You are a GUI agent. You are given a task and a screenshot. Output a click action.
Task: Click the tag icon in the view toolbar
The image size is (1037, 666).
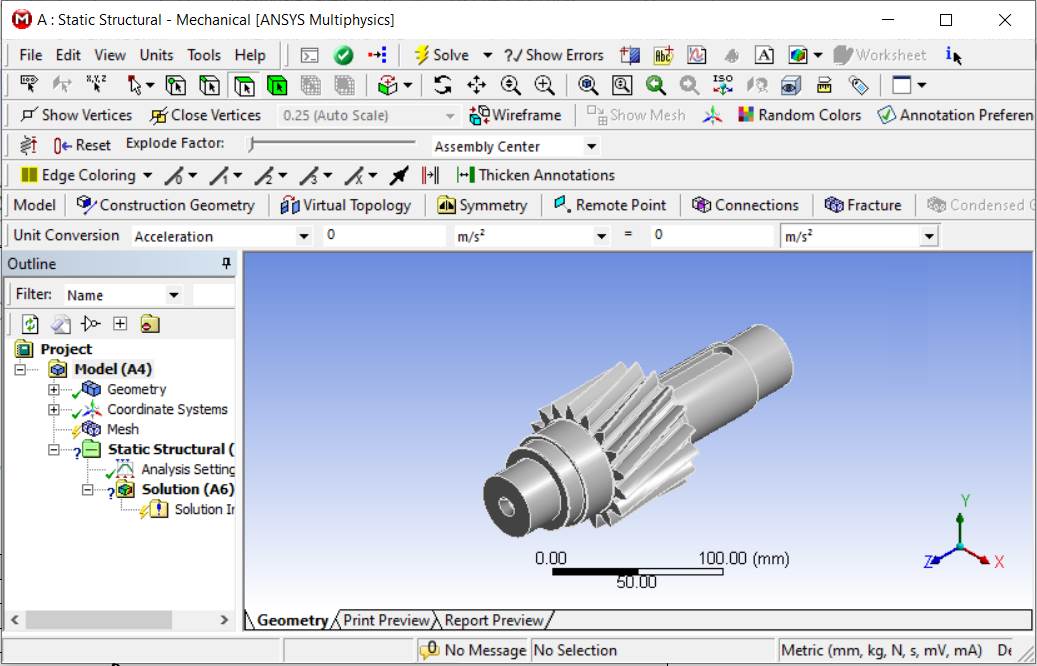(x=858, y=85)
